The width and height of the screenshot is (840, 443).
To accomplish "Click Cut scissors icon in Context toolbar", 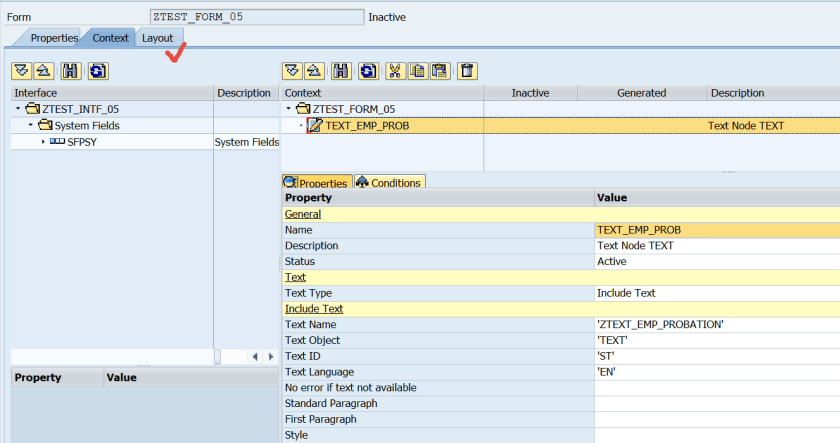I will 394,71.
